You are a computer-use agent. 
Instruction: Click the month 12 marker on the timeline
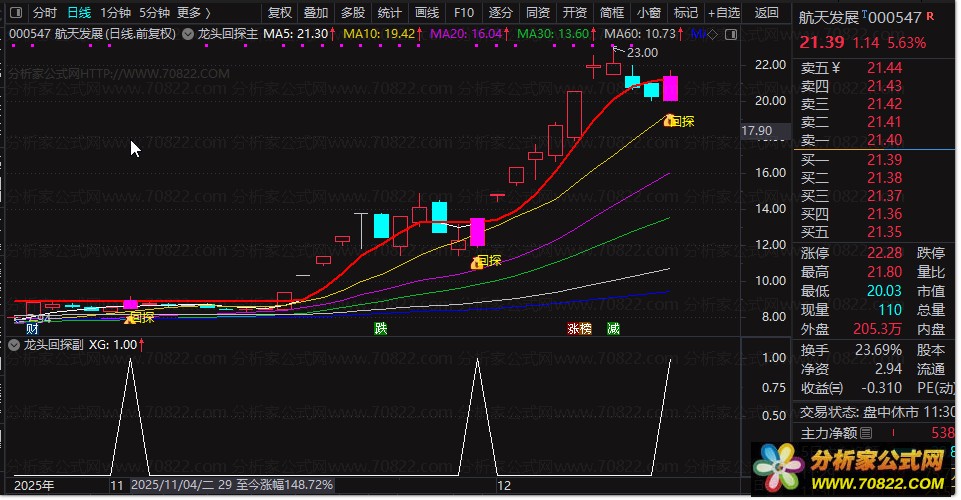504,486
